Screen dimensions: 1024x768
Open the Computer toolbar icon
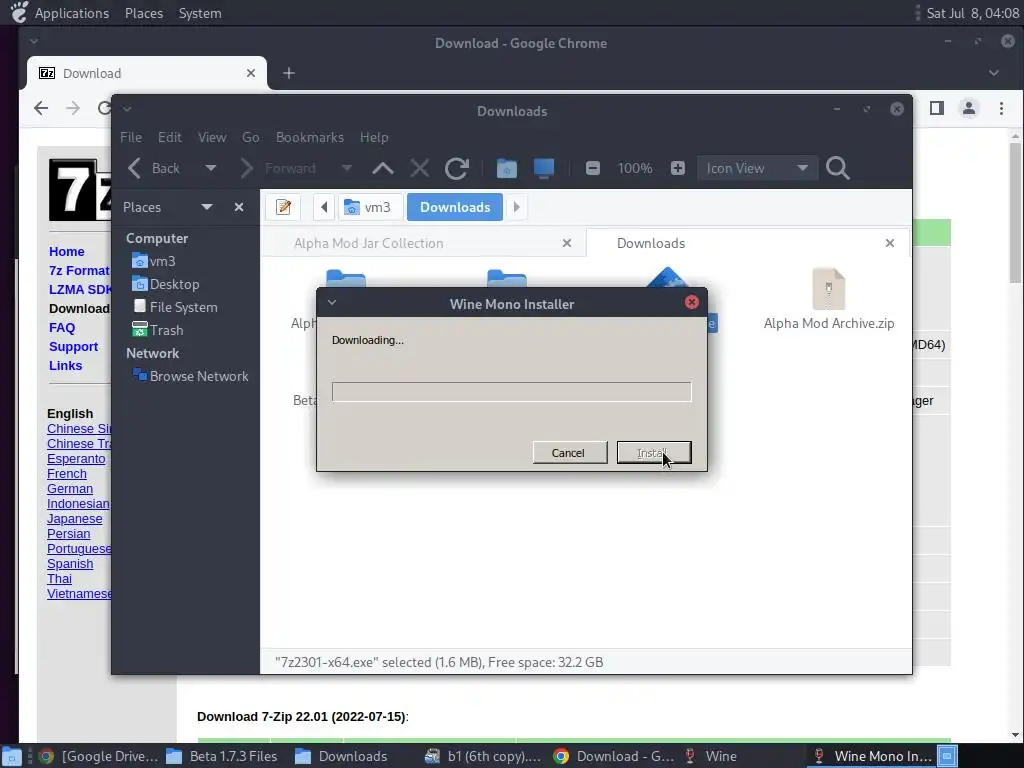pyautogui.click(x=543, y=168)
